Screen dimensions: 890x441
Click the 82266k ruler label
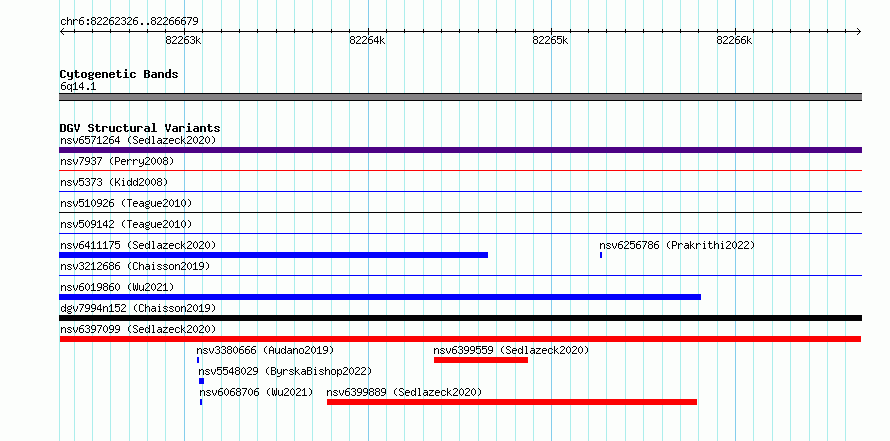pyautogui.click(x=734, y=40)
